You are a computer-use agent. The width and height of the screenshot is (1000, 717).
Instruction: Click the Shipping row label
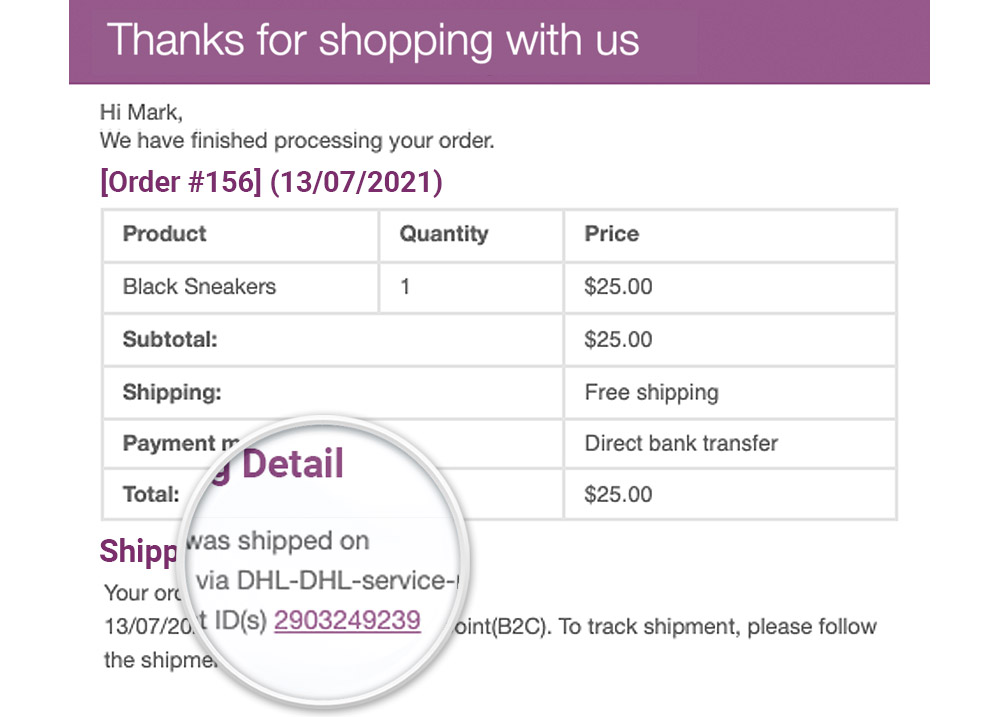[x=172, y=392]
